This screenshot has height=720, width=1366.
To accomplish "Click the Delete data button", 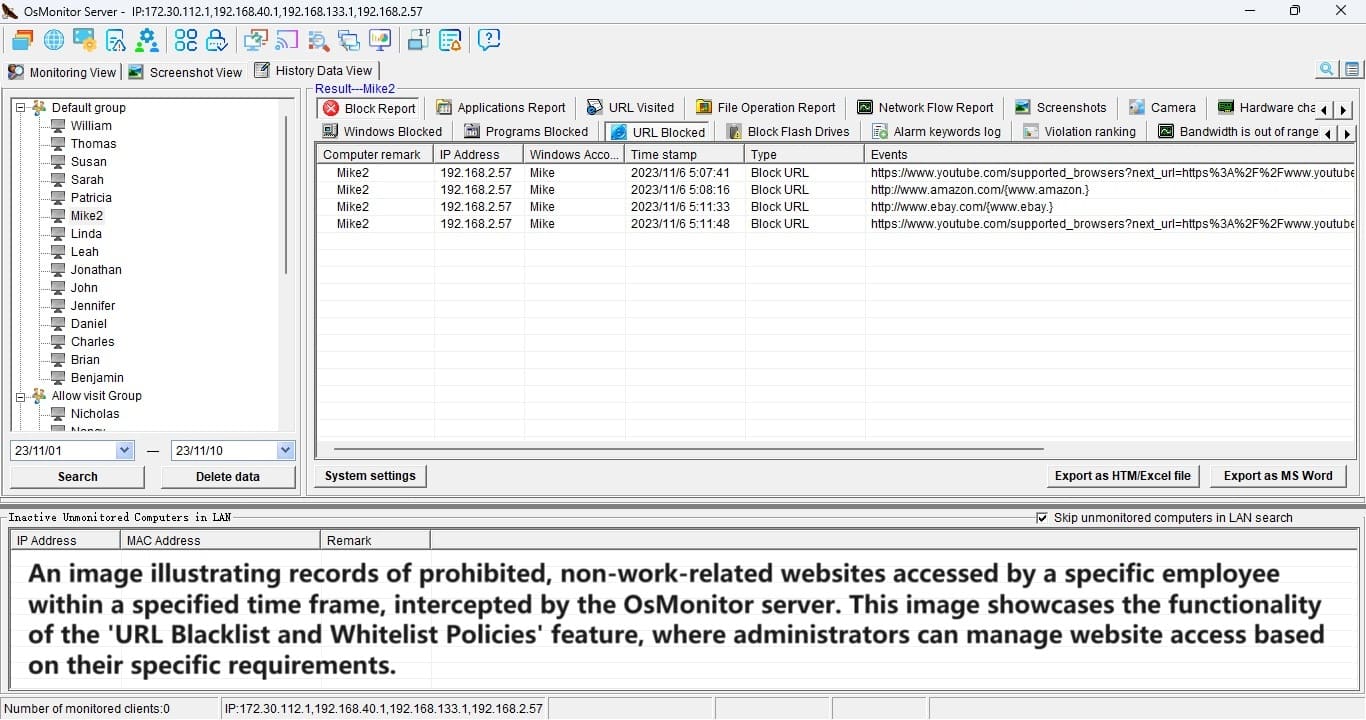I will coord(228,476).
